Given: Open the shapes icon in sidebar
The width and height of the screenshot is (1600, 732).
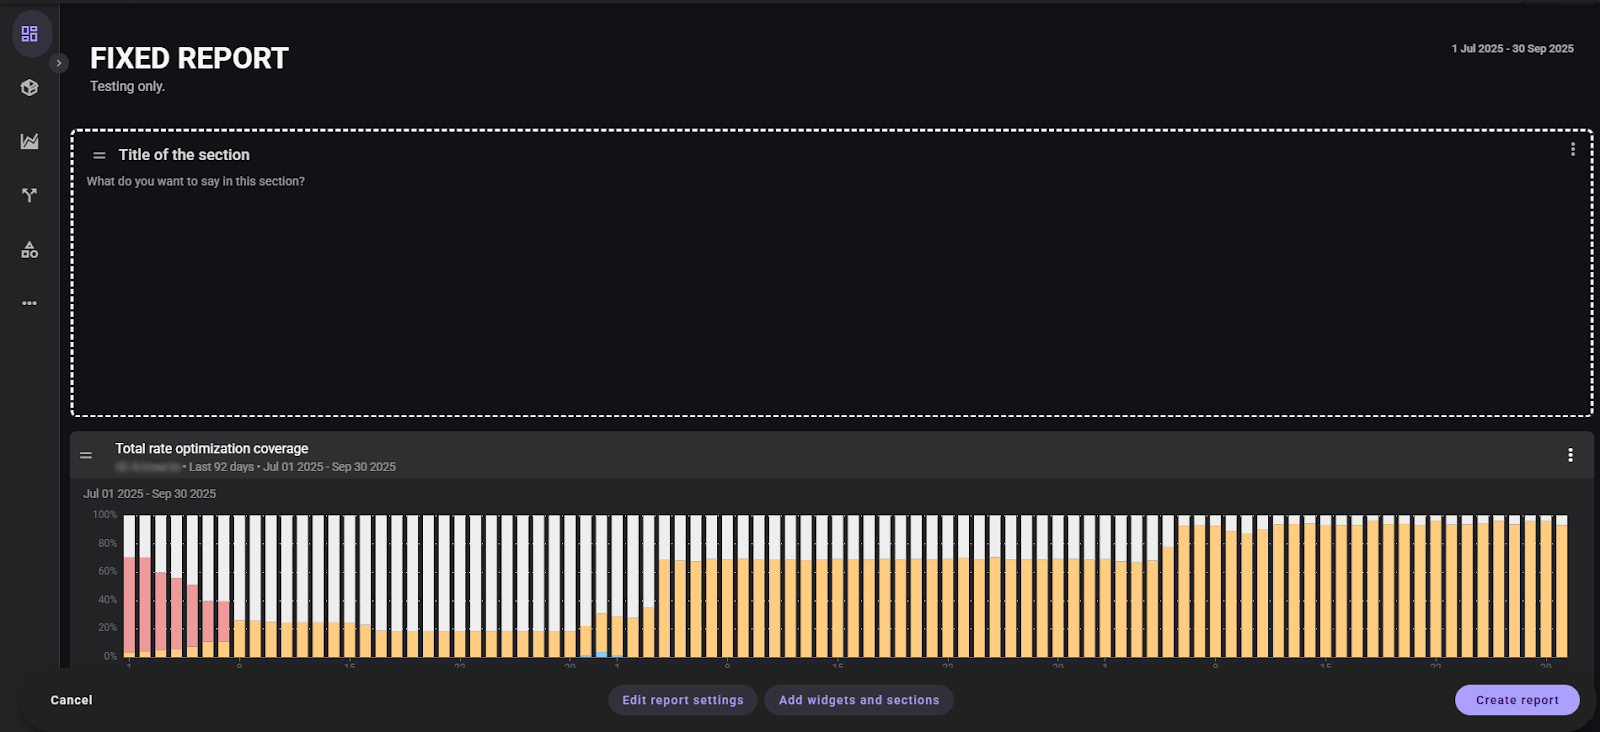Looking at the screenshot, I should (x=30, y=249).
